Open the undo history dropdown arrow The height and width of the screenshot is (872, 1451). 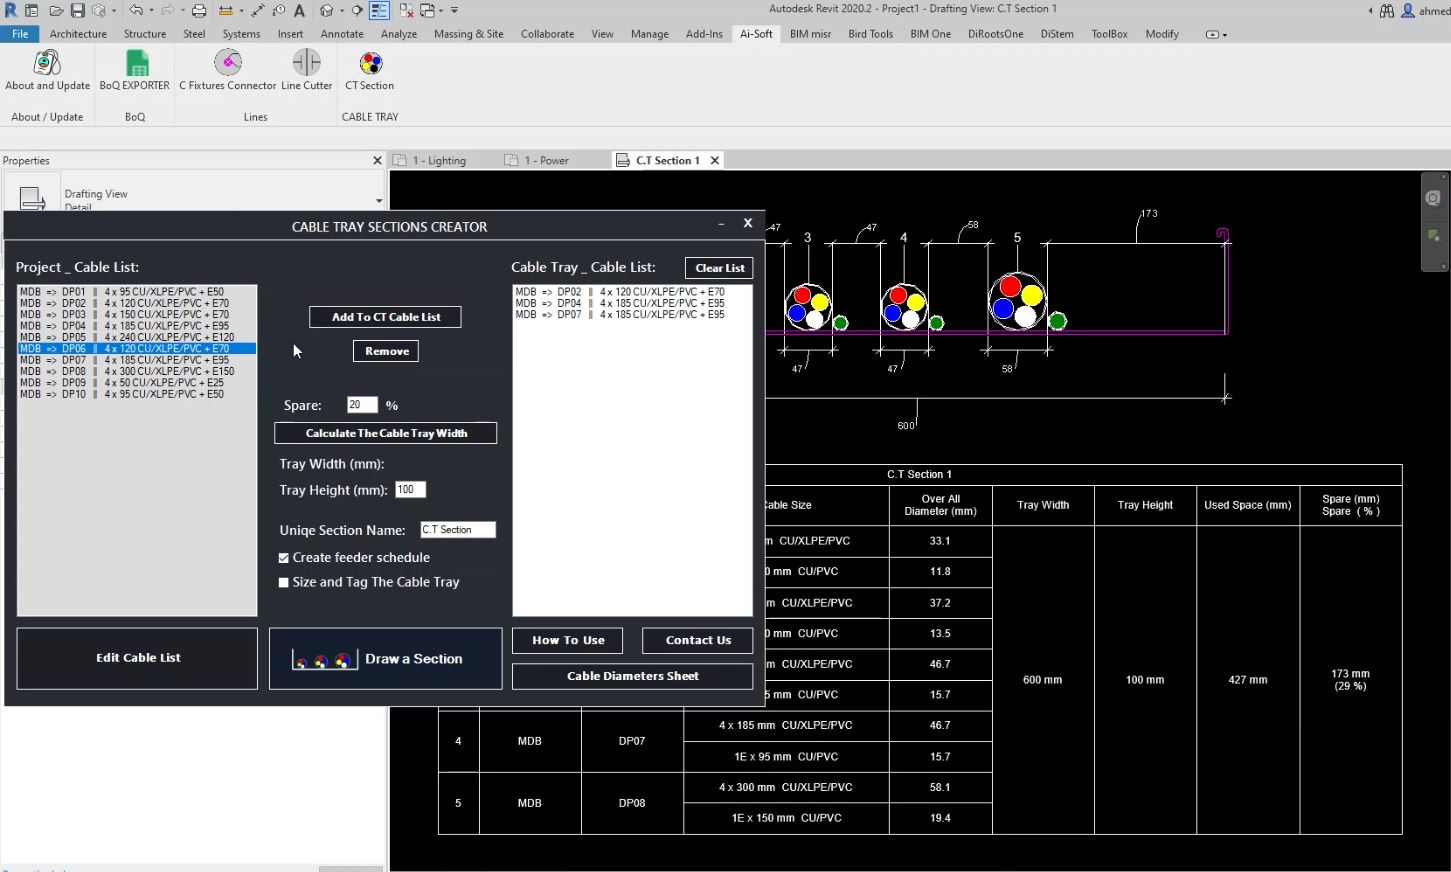(152, 10)
